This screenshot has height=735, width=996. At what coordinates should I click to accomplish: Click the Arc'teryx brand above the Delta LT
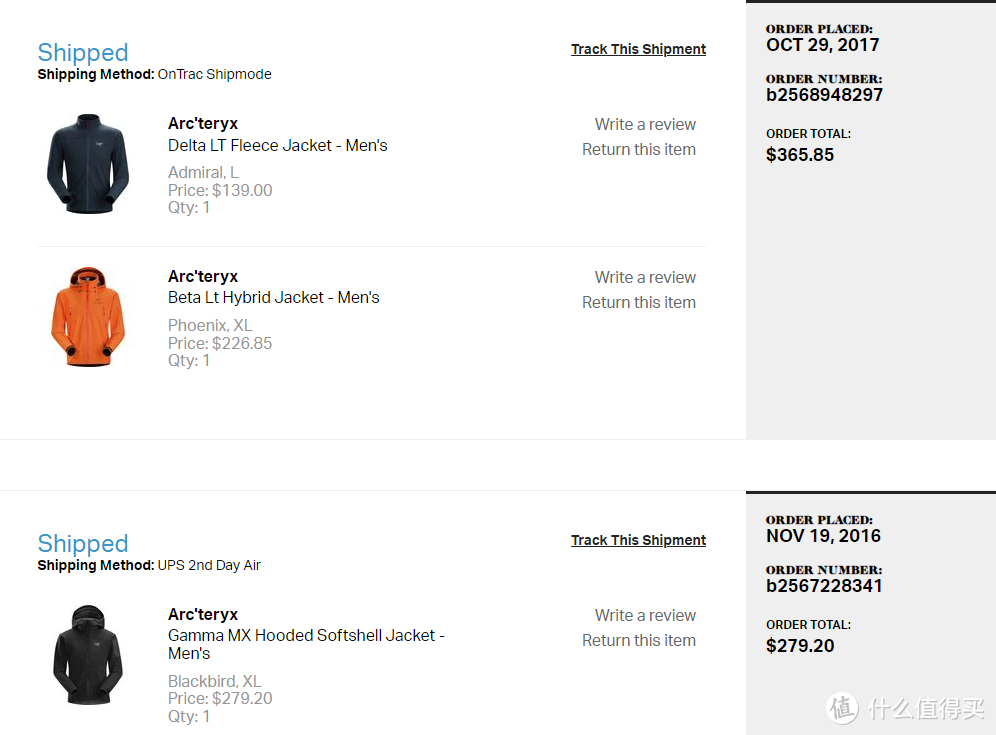click(x=203, y=123)
